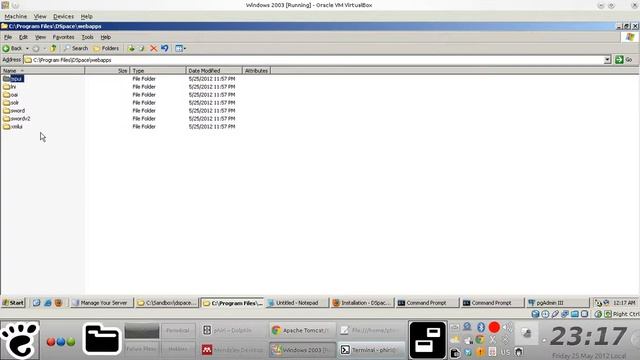Switch to first Command Prompt taskbar item
This screenshot has height=360, width=640.
[427, 303]
